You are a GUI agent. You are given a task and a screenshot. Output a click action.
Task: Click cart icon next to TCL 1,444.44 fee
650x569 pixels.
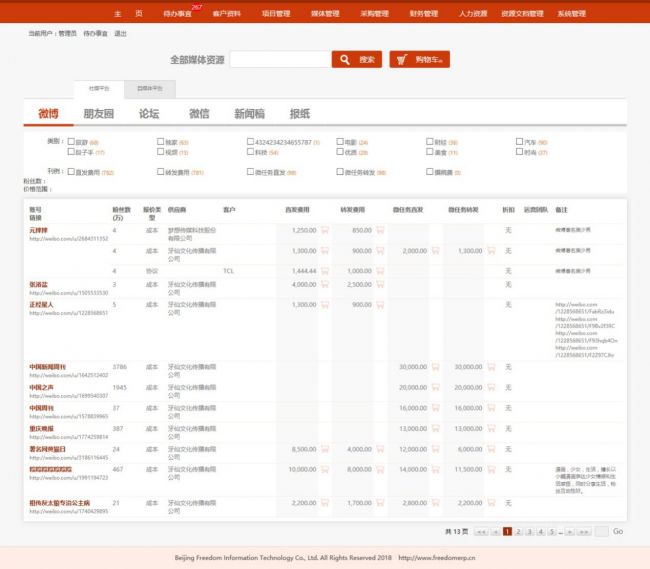coord(324,271)
